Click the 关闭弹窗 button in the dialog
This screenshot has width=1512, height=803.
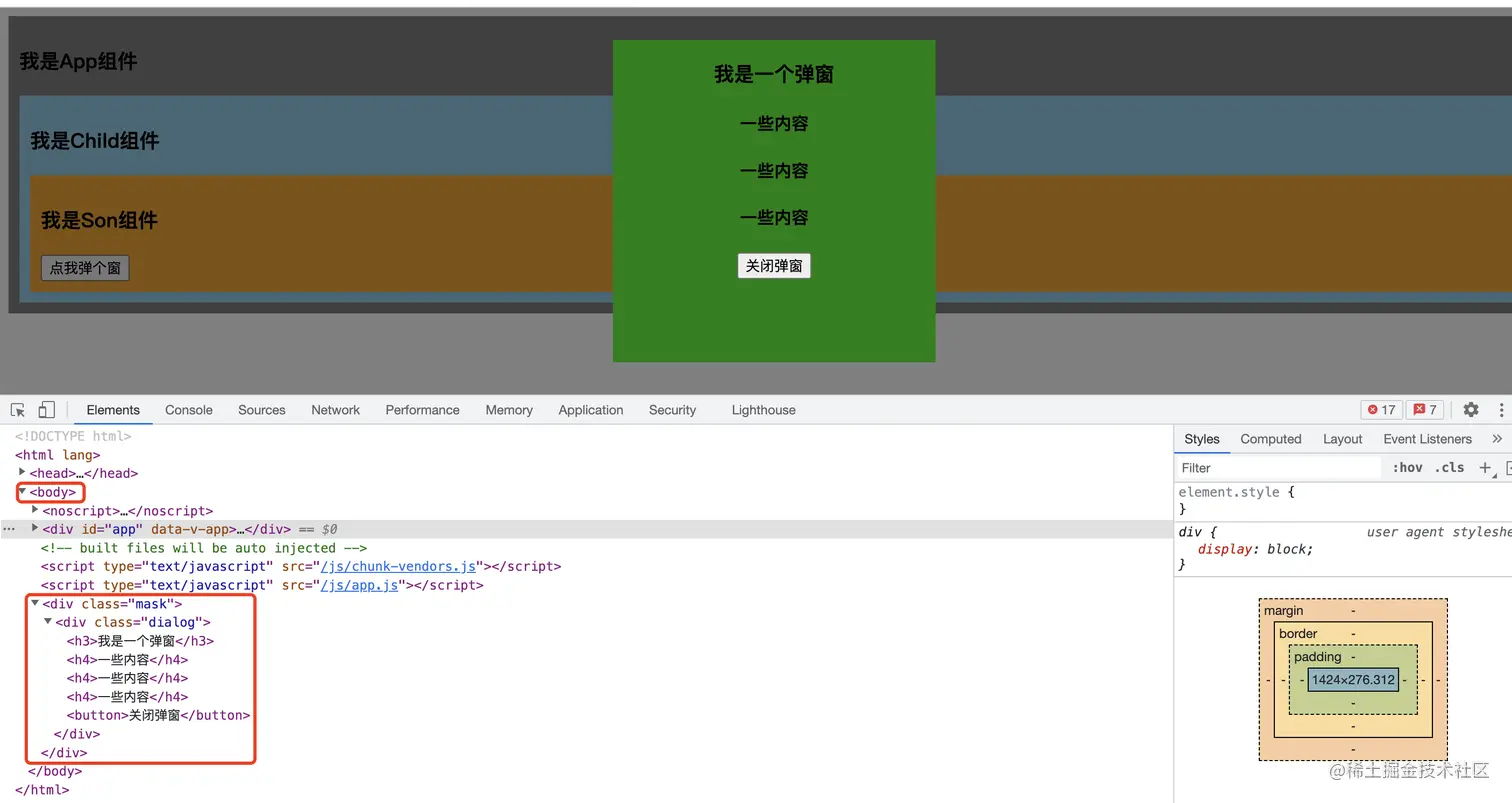point(774,266)
